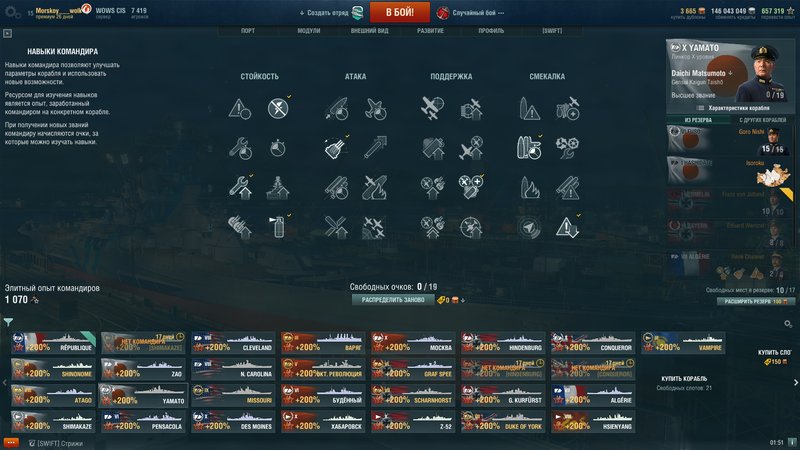Select the diagonal arrow skill under Атака
Screen dimensions: 800x450
coord(375,147)
